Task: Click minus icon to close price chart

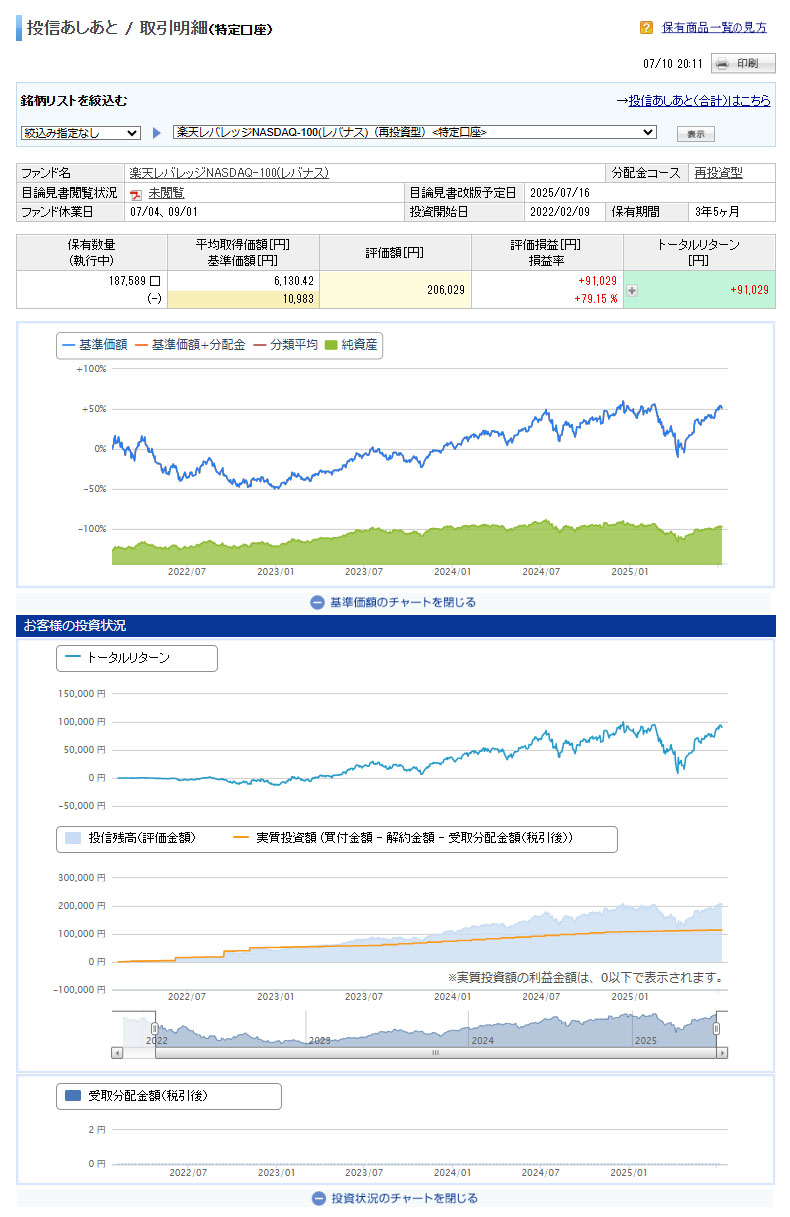Action: (x=317, y=602)
